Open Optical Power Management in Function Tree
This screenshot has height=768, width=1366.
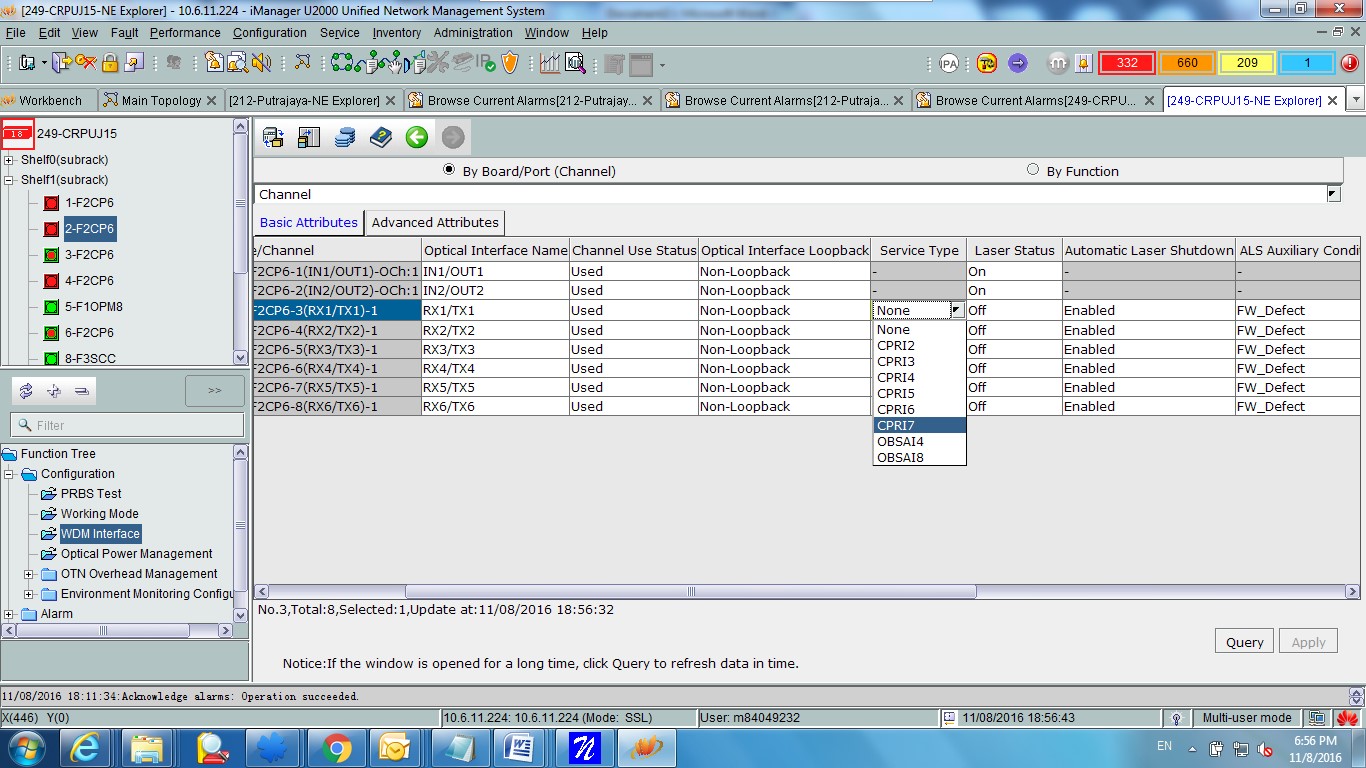tap(137, 554)
